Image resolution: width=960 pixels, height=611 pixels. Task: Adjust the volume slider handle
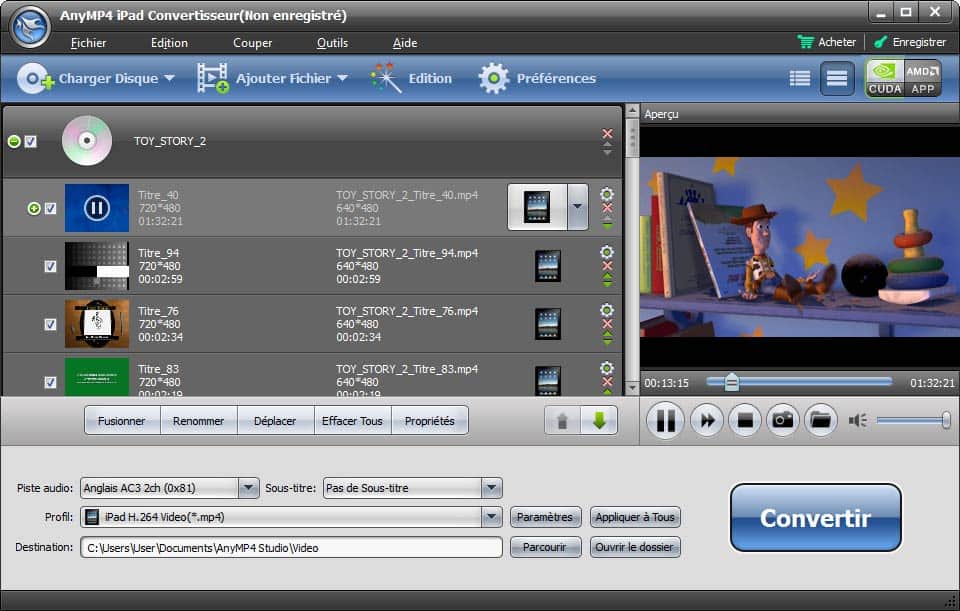pyautogui.click(x=946, y=420)
